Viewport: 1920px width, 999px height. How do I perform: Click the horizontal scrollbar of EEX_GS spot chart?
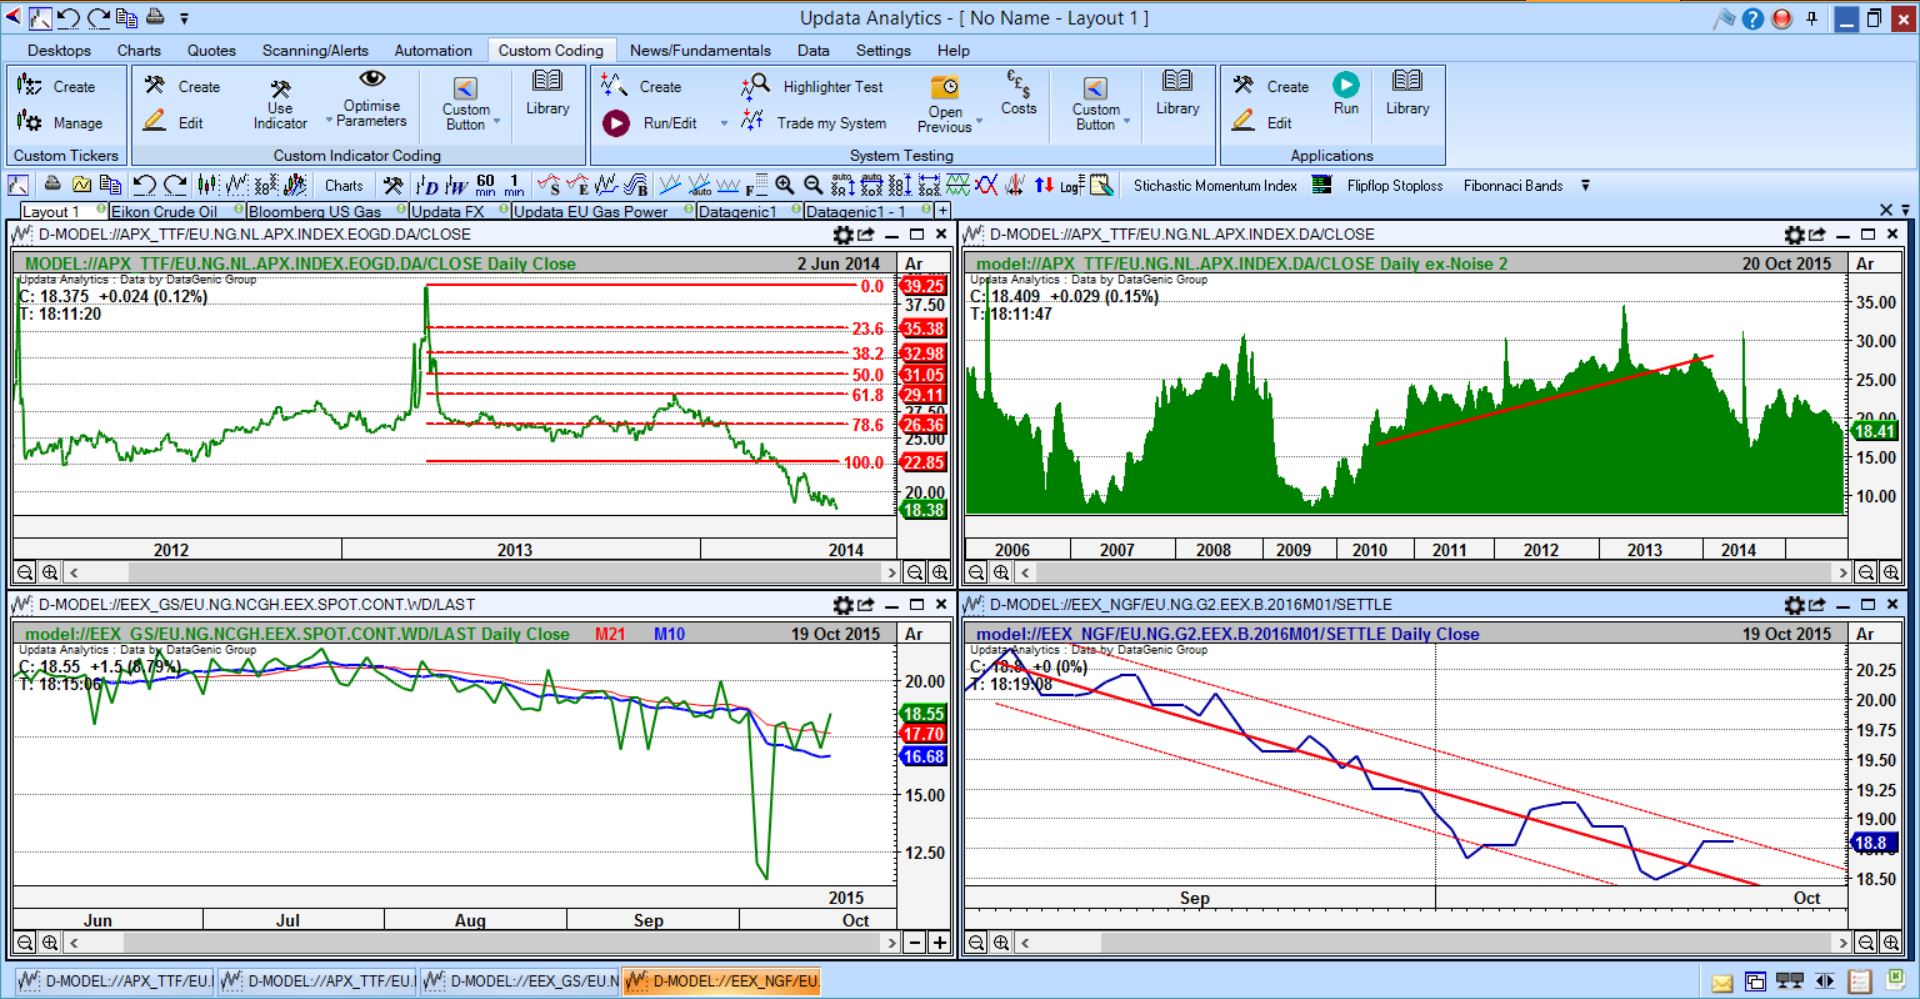[485, 942]
